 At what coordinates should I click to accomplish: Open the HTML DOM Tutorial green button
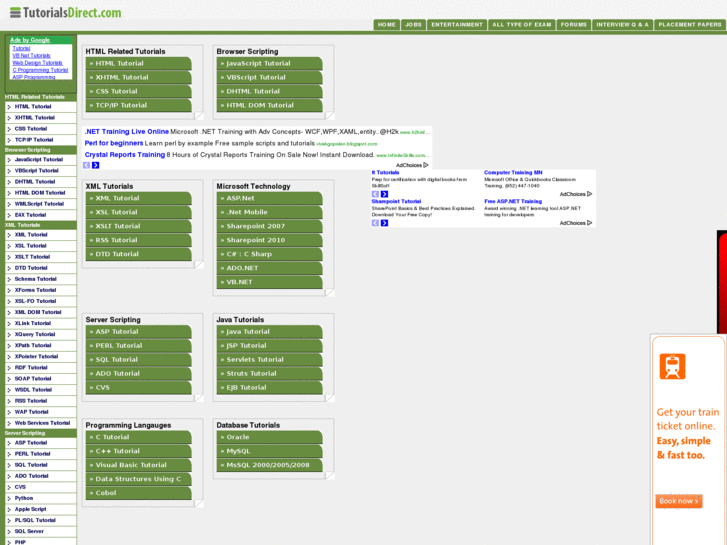click(269, 105)
